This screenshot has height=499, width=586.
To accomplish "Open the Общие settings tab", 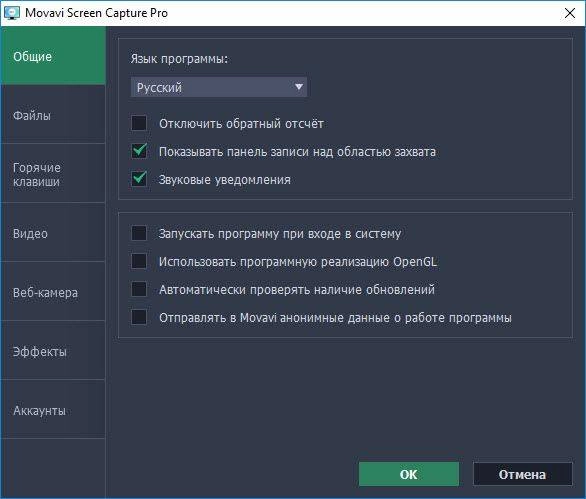I will click(53, 56).
